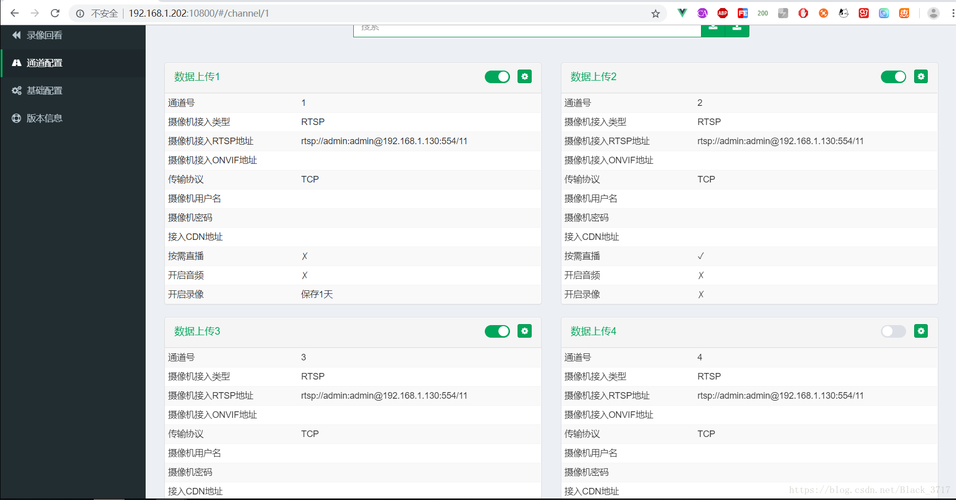Open the gray lightning extension icon
The width and height of the screenshot is (956, 500).
tap(783, 13)
